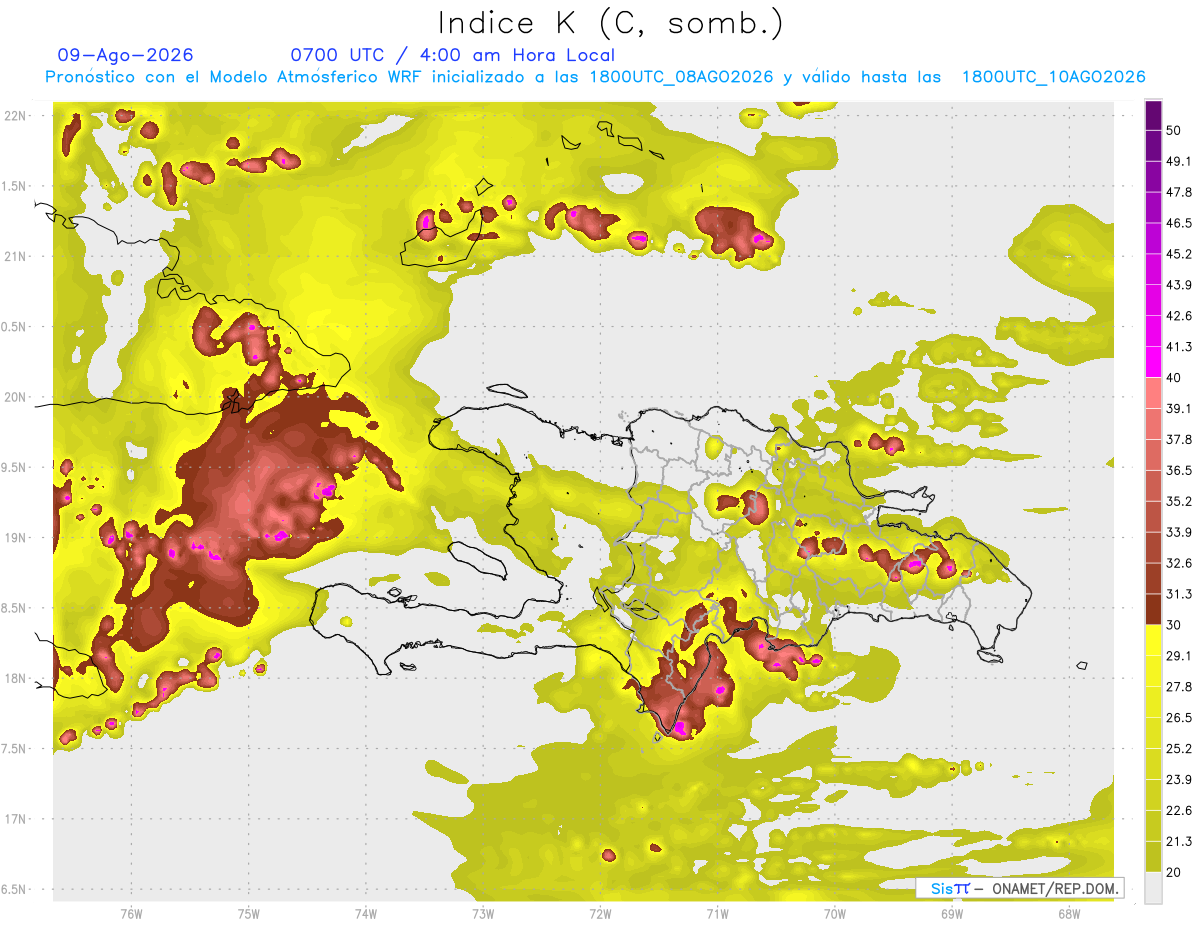Screen dimensions: 1200x927
Task: Click the "Pronóstico con el Modelo Atmosférico WRF" subtitle line
Action: [595, 77]
